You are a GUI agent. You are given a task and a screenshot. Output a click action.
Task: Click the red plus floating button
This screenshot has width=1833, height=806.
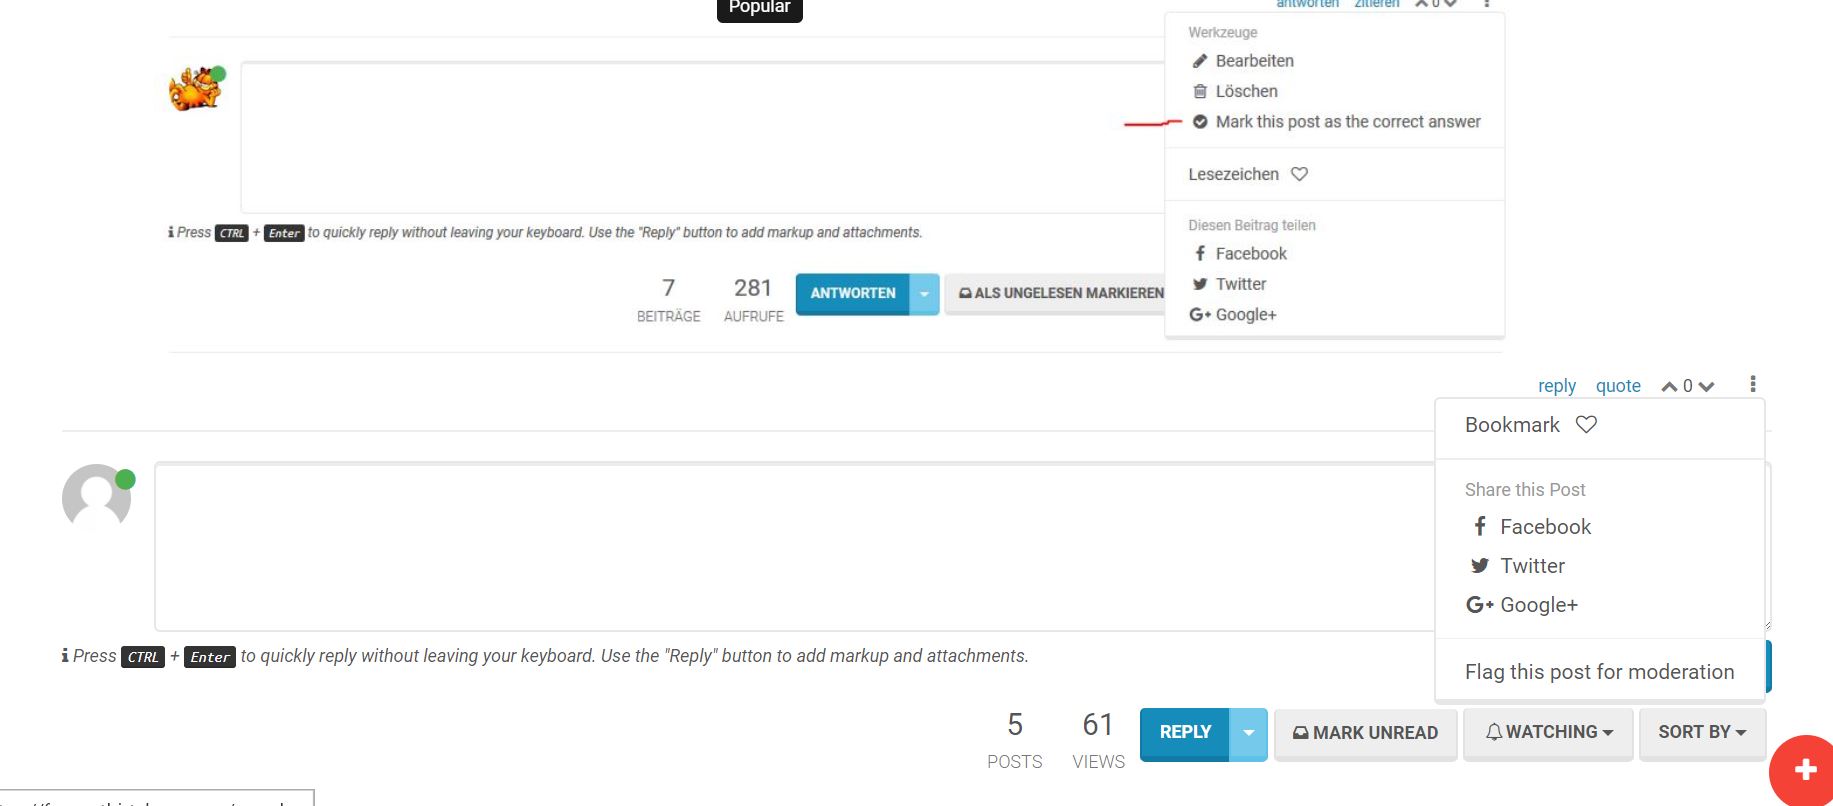pyautogui.click(x=1804, y=769)
